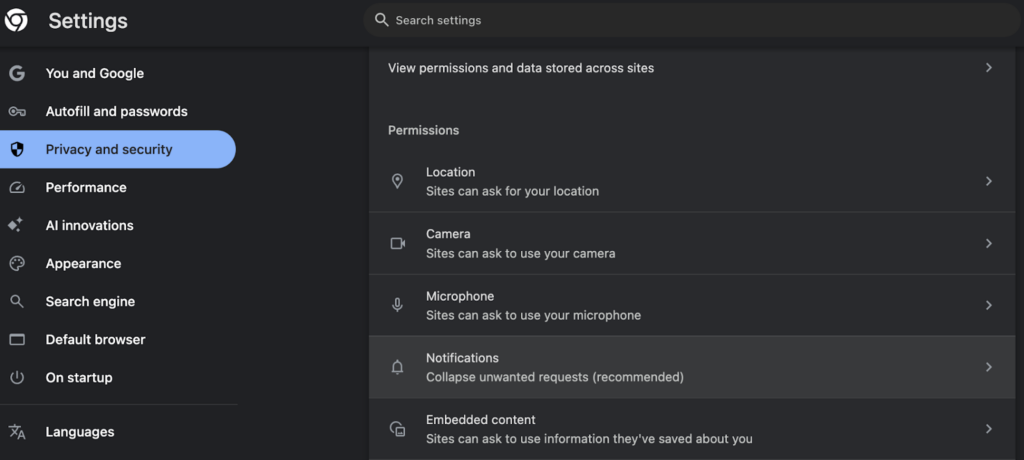This screenshot has width=1024, height=460.
Task: Expand chevron for View permissions and data
Action: [989, 67]
